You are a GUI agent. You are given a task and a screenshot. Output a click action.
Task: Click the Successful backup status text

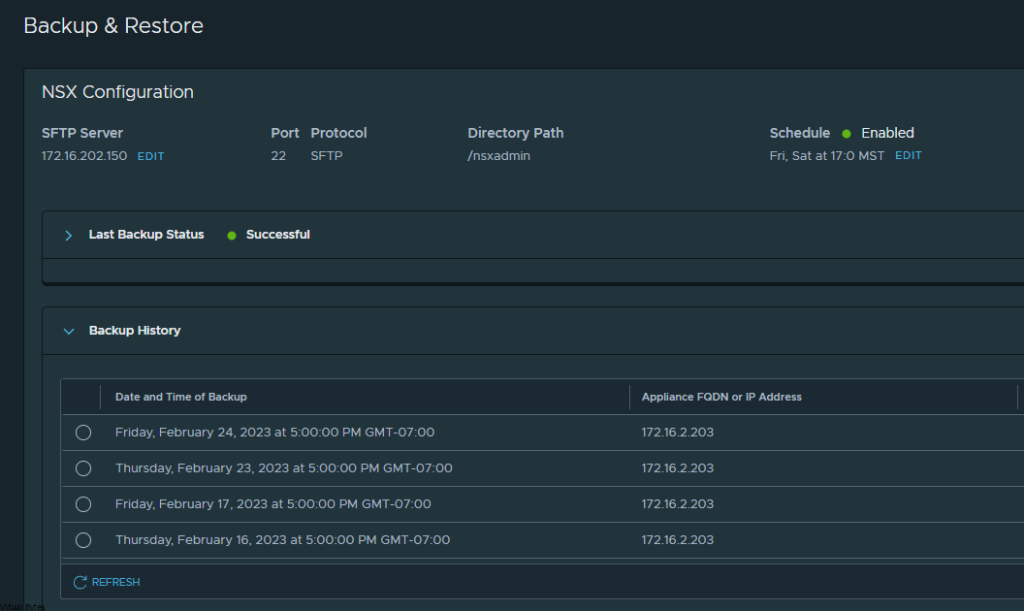278,234
